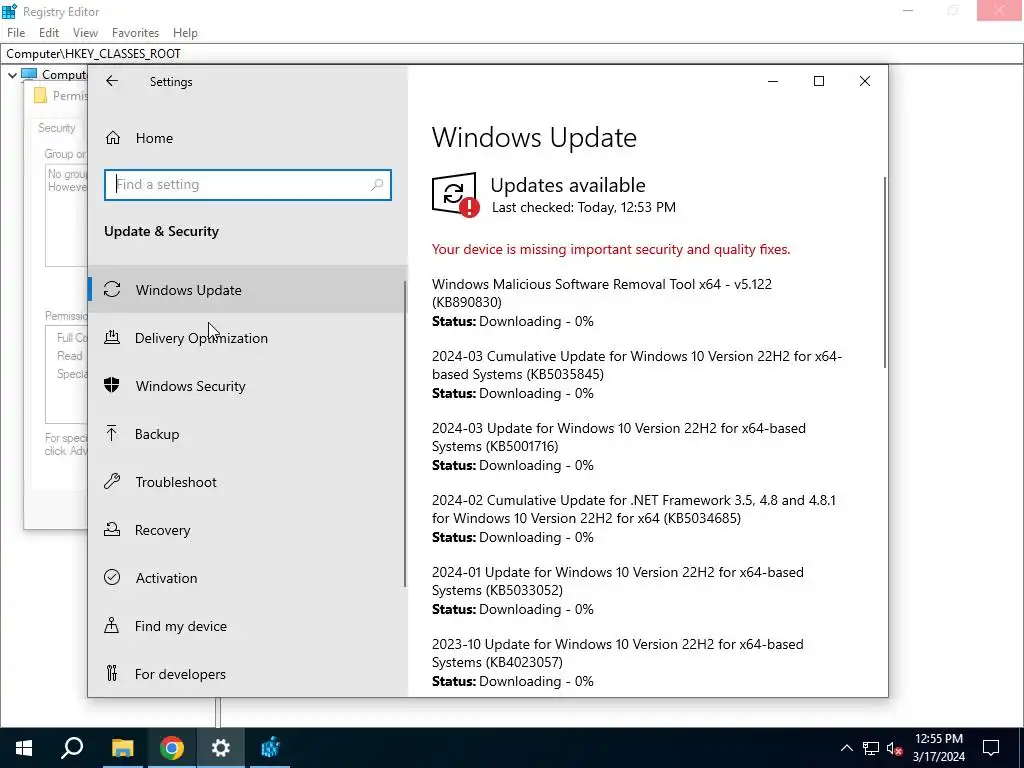
Task: Click the Settings content vertical scrollbar
Action: click(x=885, y=272)
